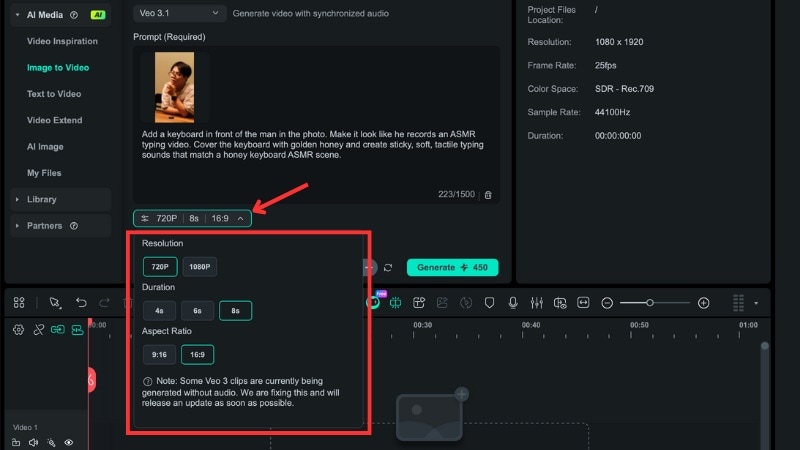Select 720P resolution

point(160,267)
